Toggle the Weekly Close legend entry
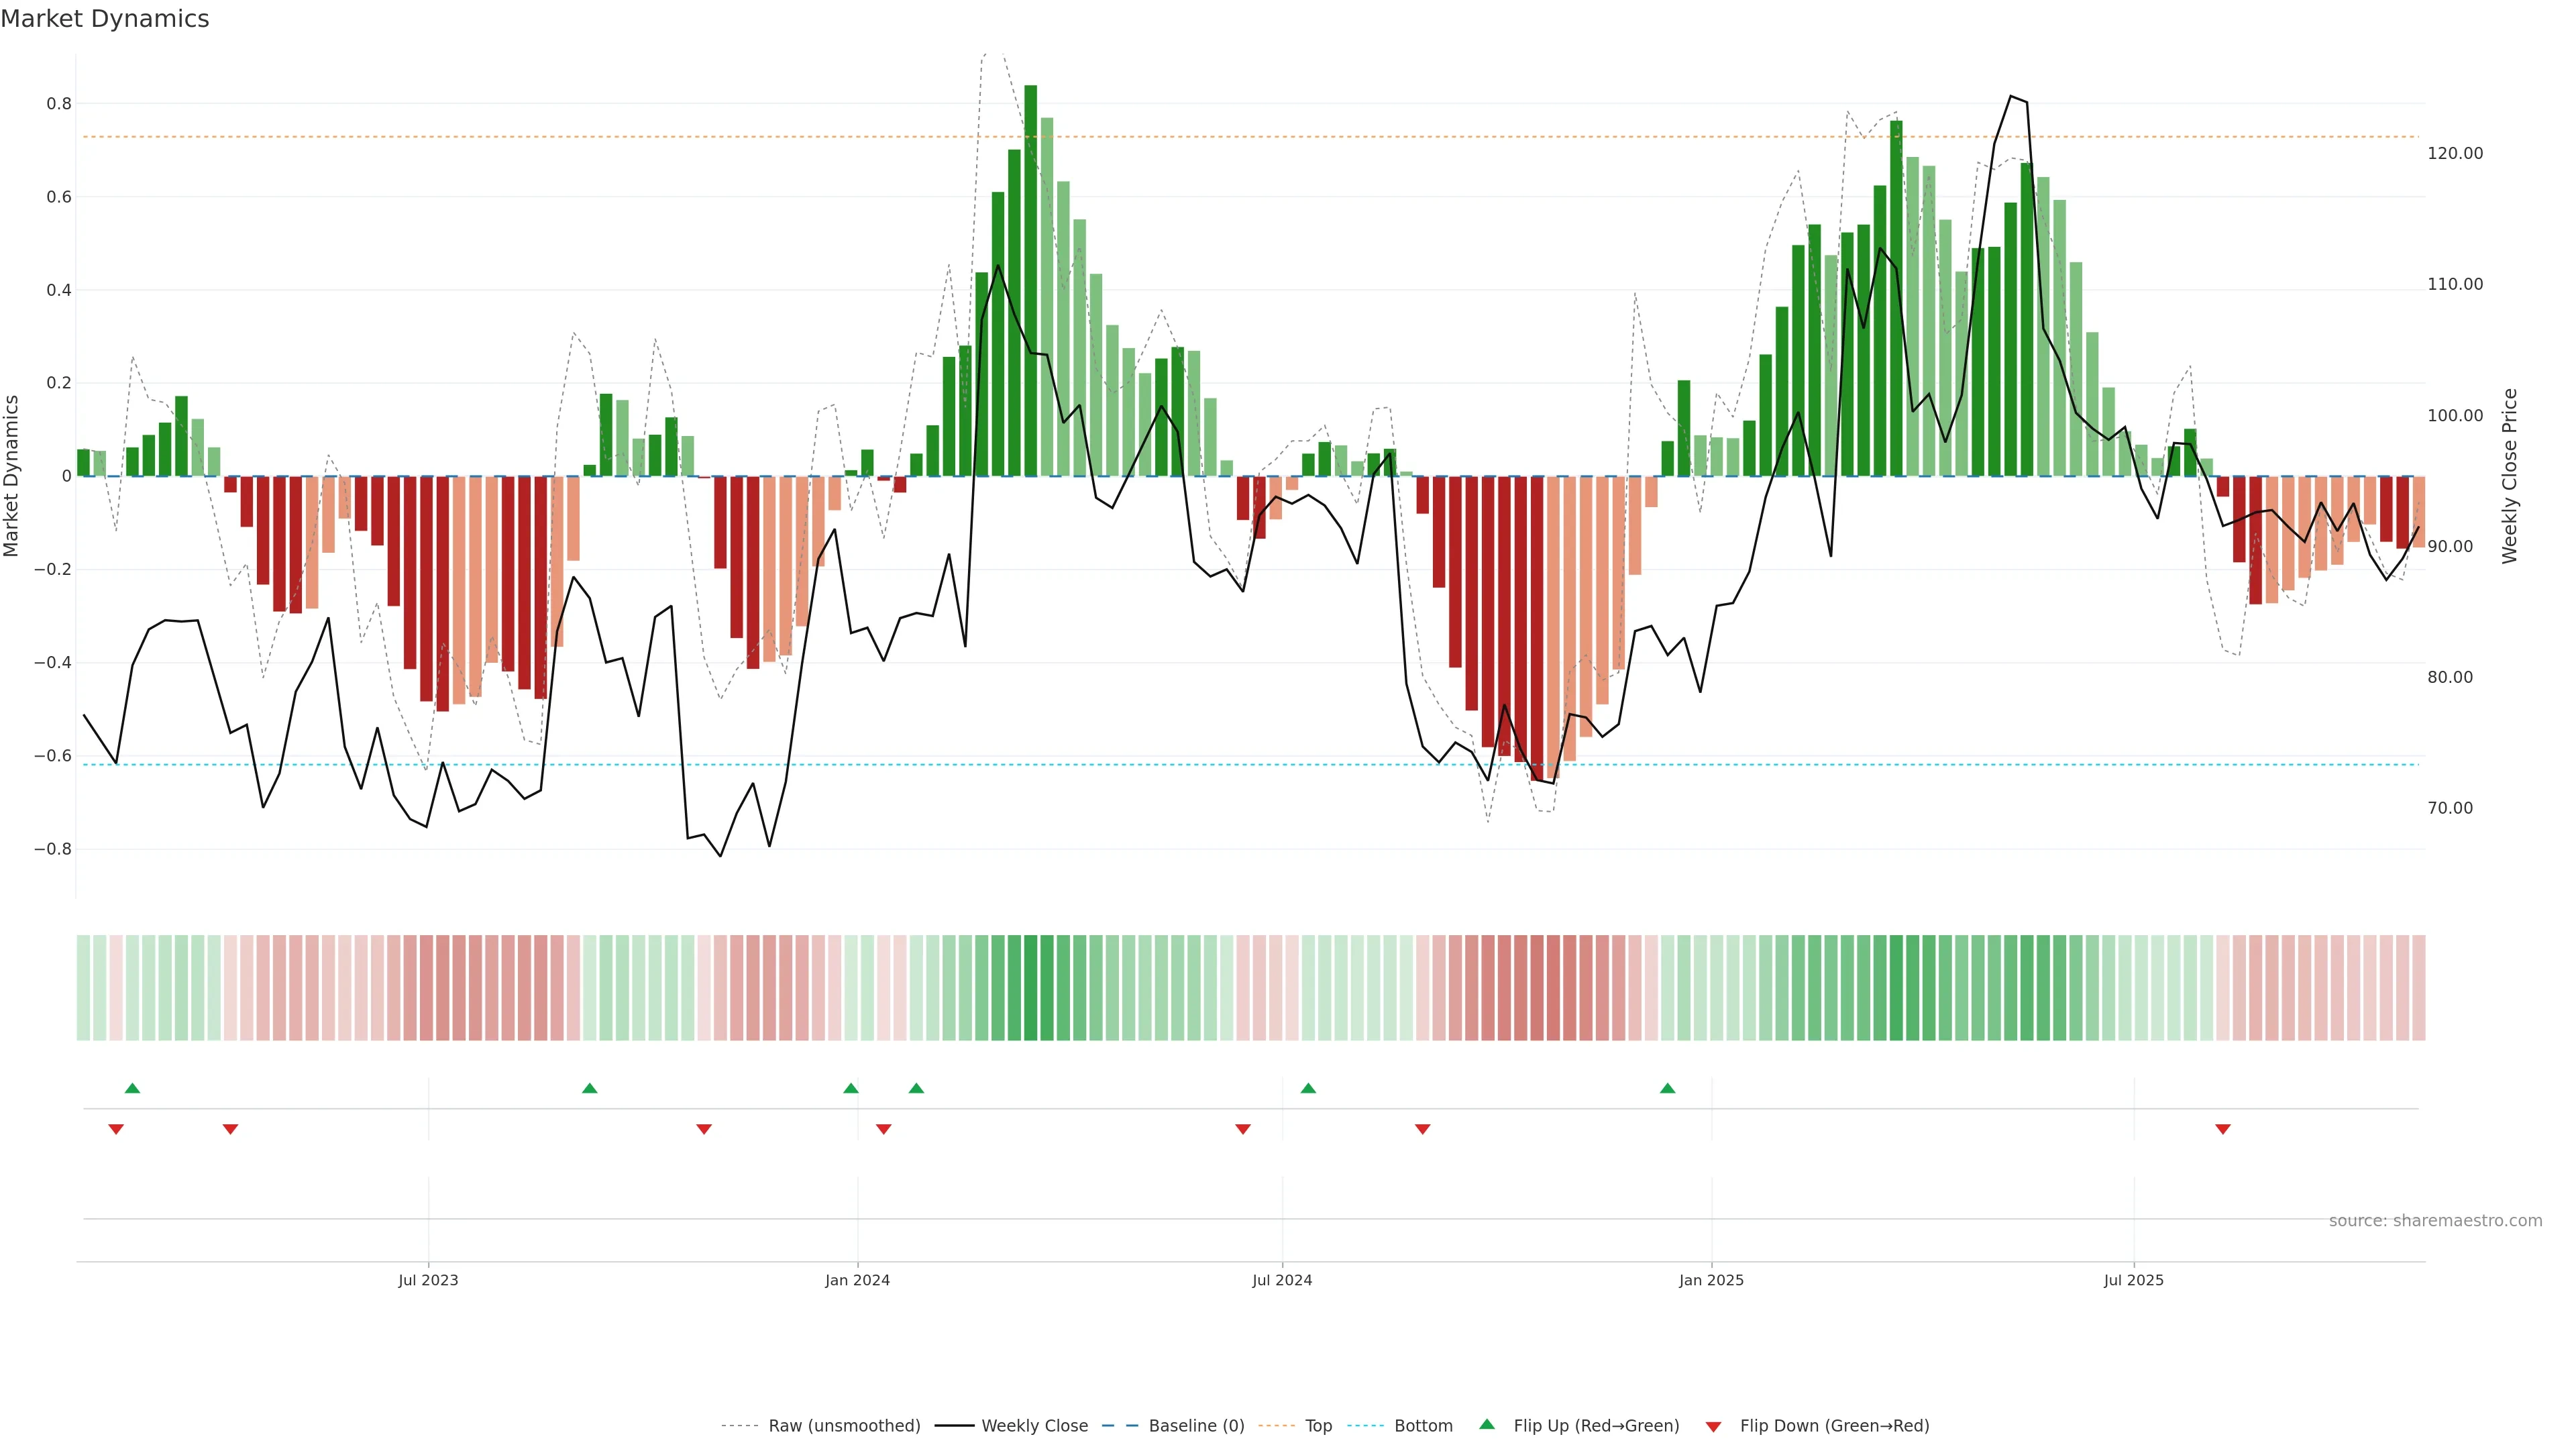Screen dimensions: 2576x1449 click(1034, 1425)
